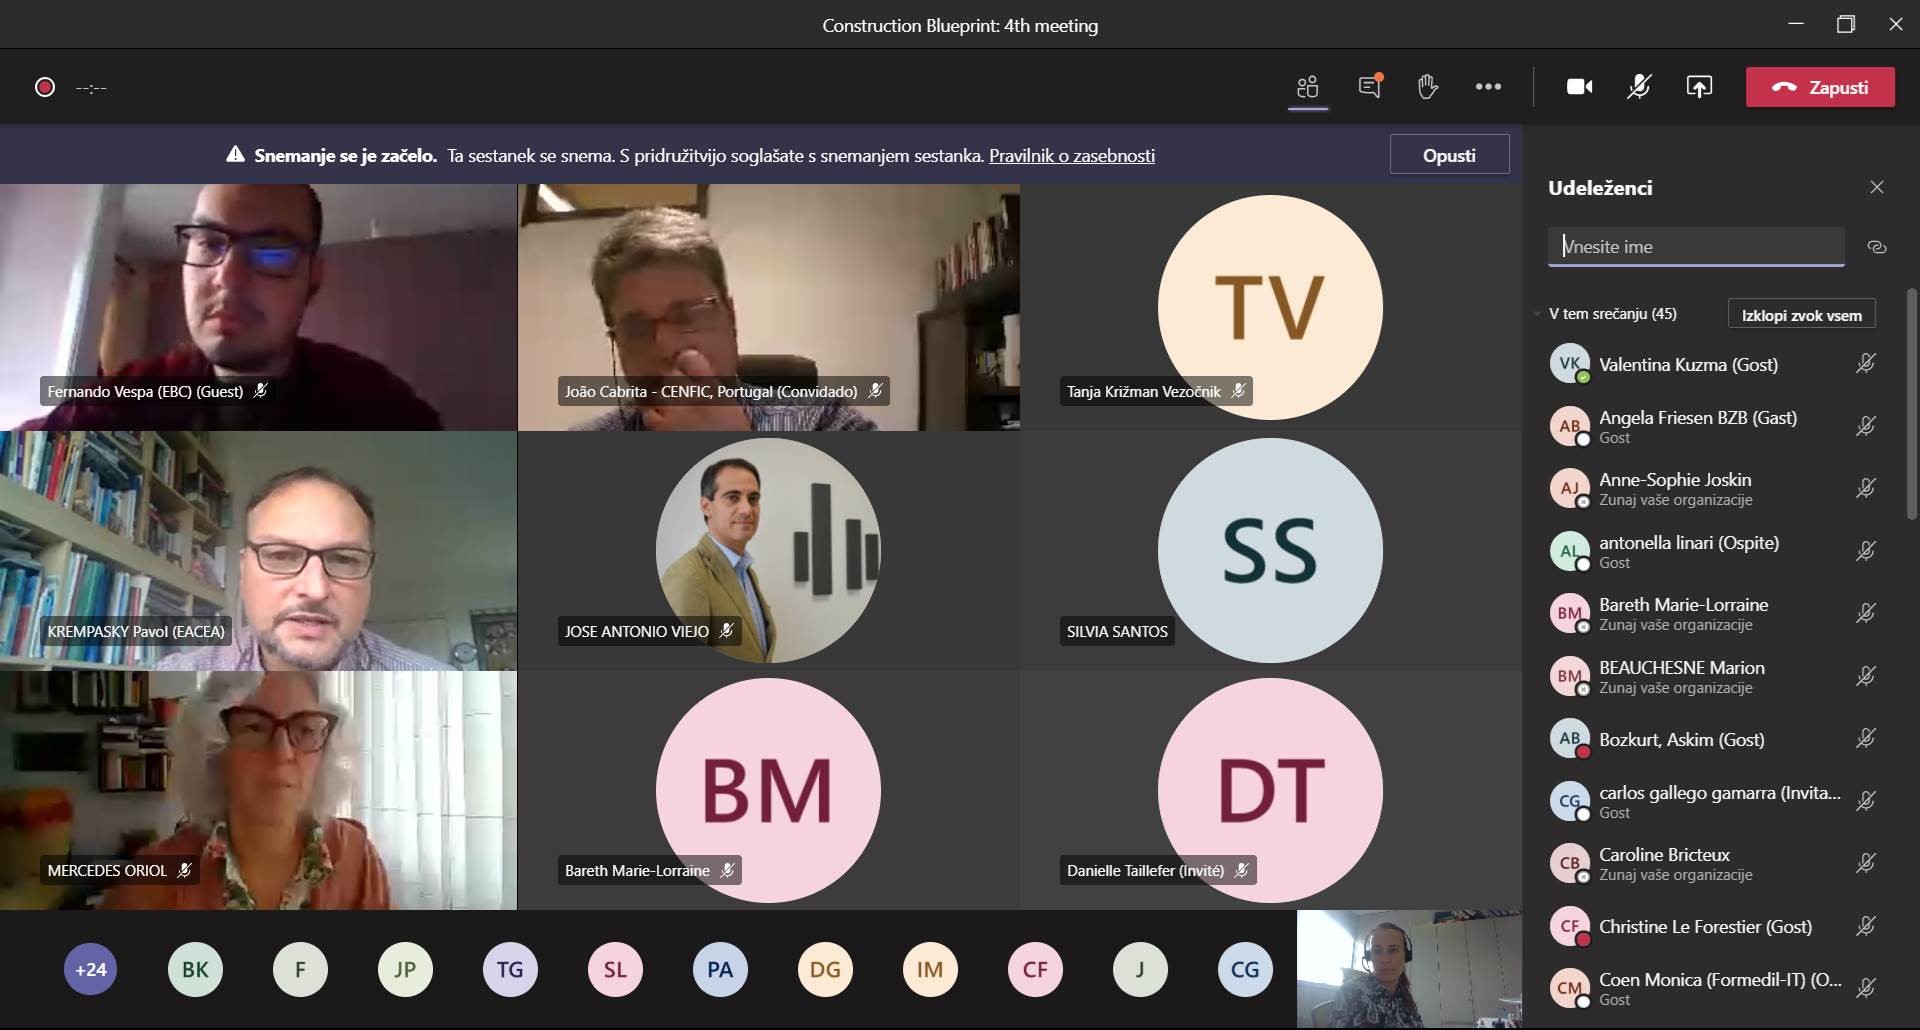
Task: Click mute icon next to BEAUCHESNE Marion
Action: click(1866, 676)
